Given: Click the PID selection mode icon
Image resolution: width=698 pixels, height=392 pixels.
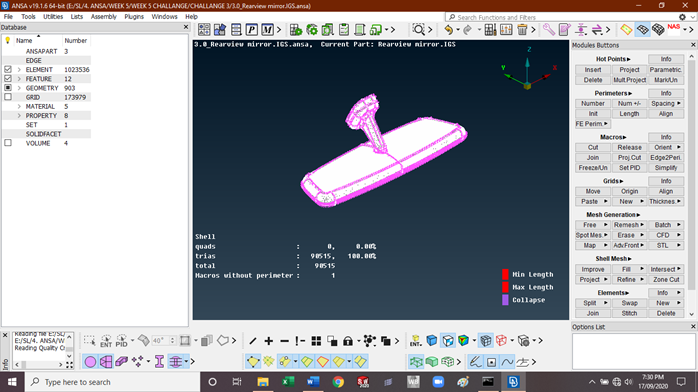Looking at the screenshot, I should 121,341.
